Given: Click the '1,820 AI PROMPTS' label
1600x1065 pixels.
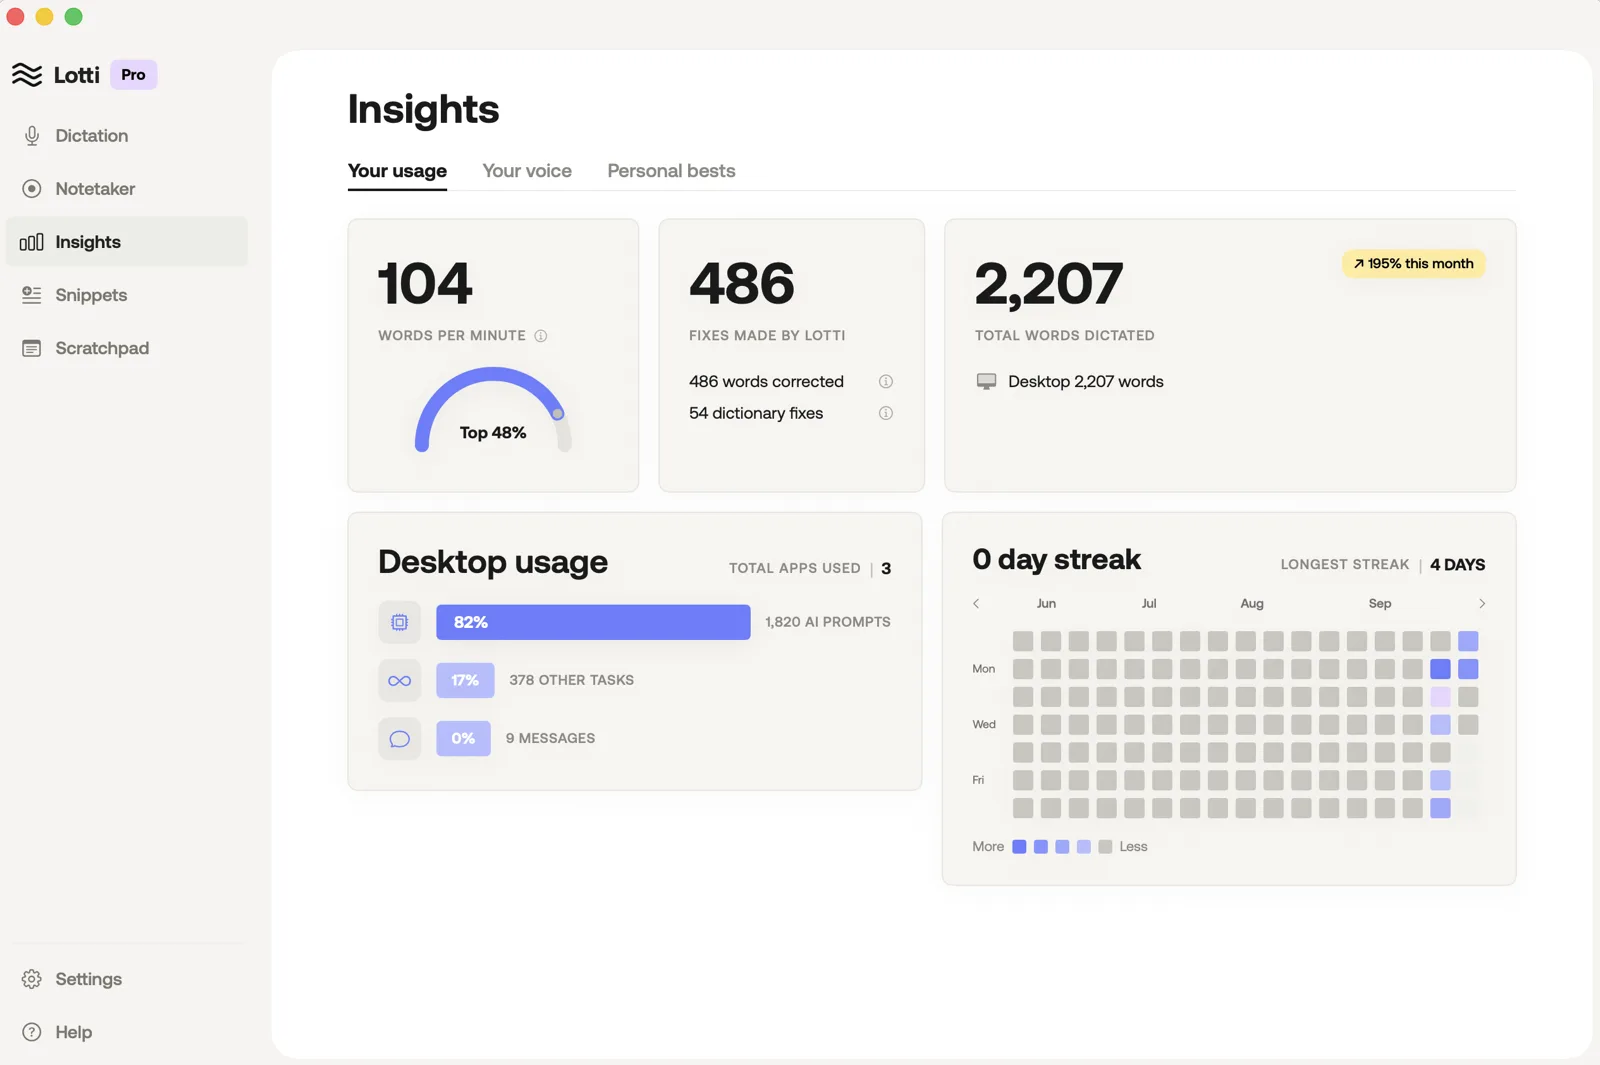Looking at the screenshot, I should 828,622.
